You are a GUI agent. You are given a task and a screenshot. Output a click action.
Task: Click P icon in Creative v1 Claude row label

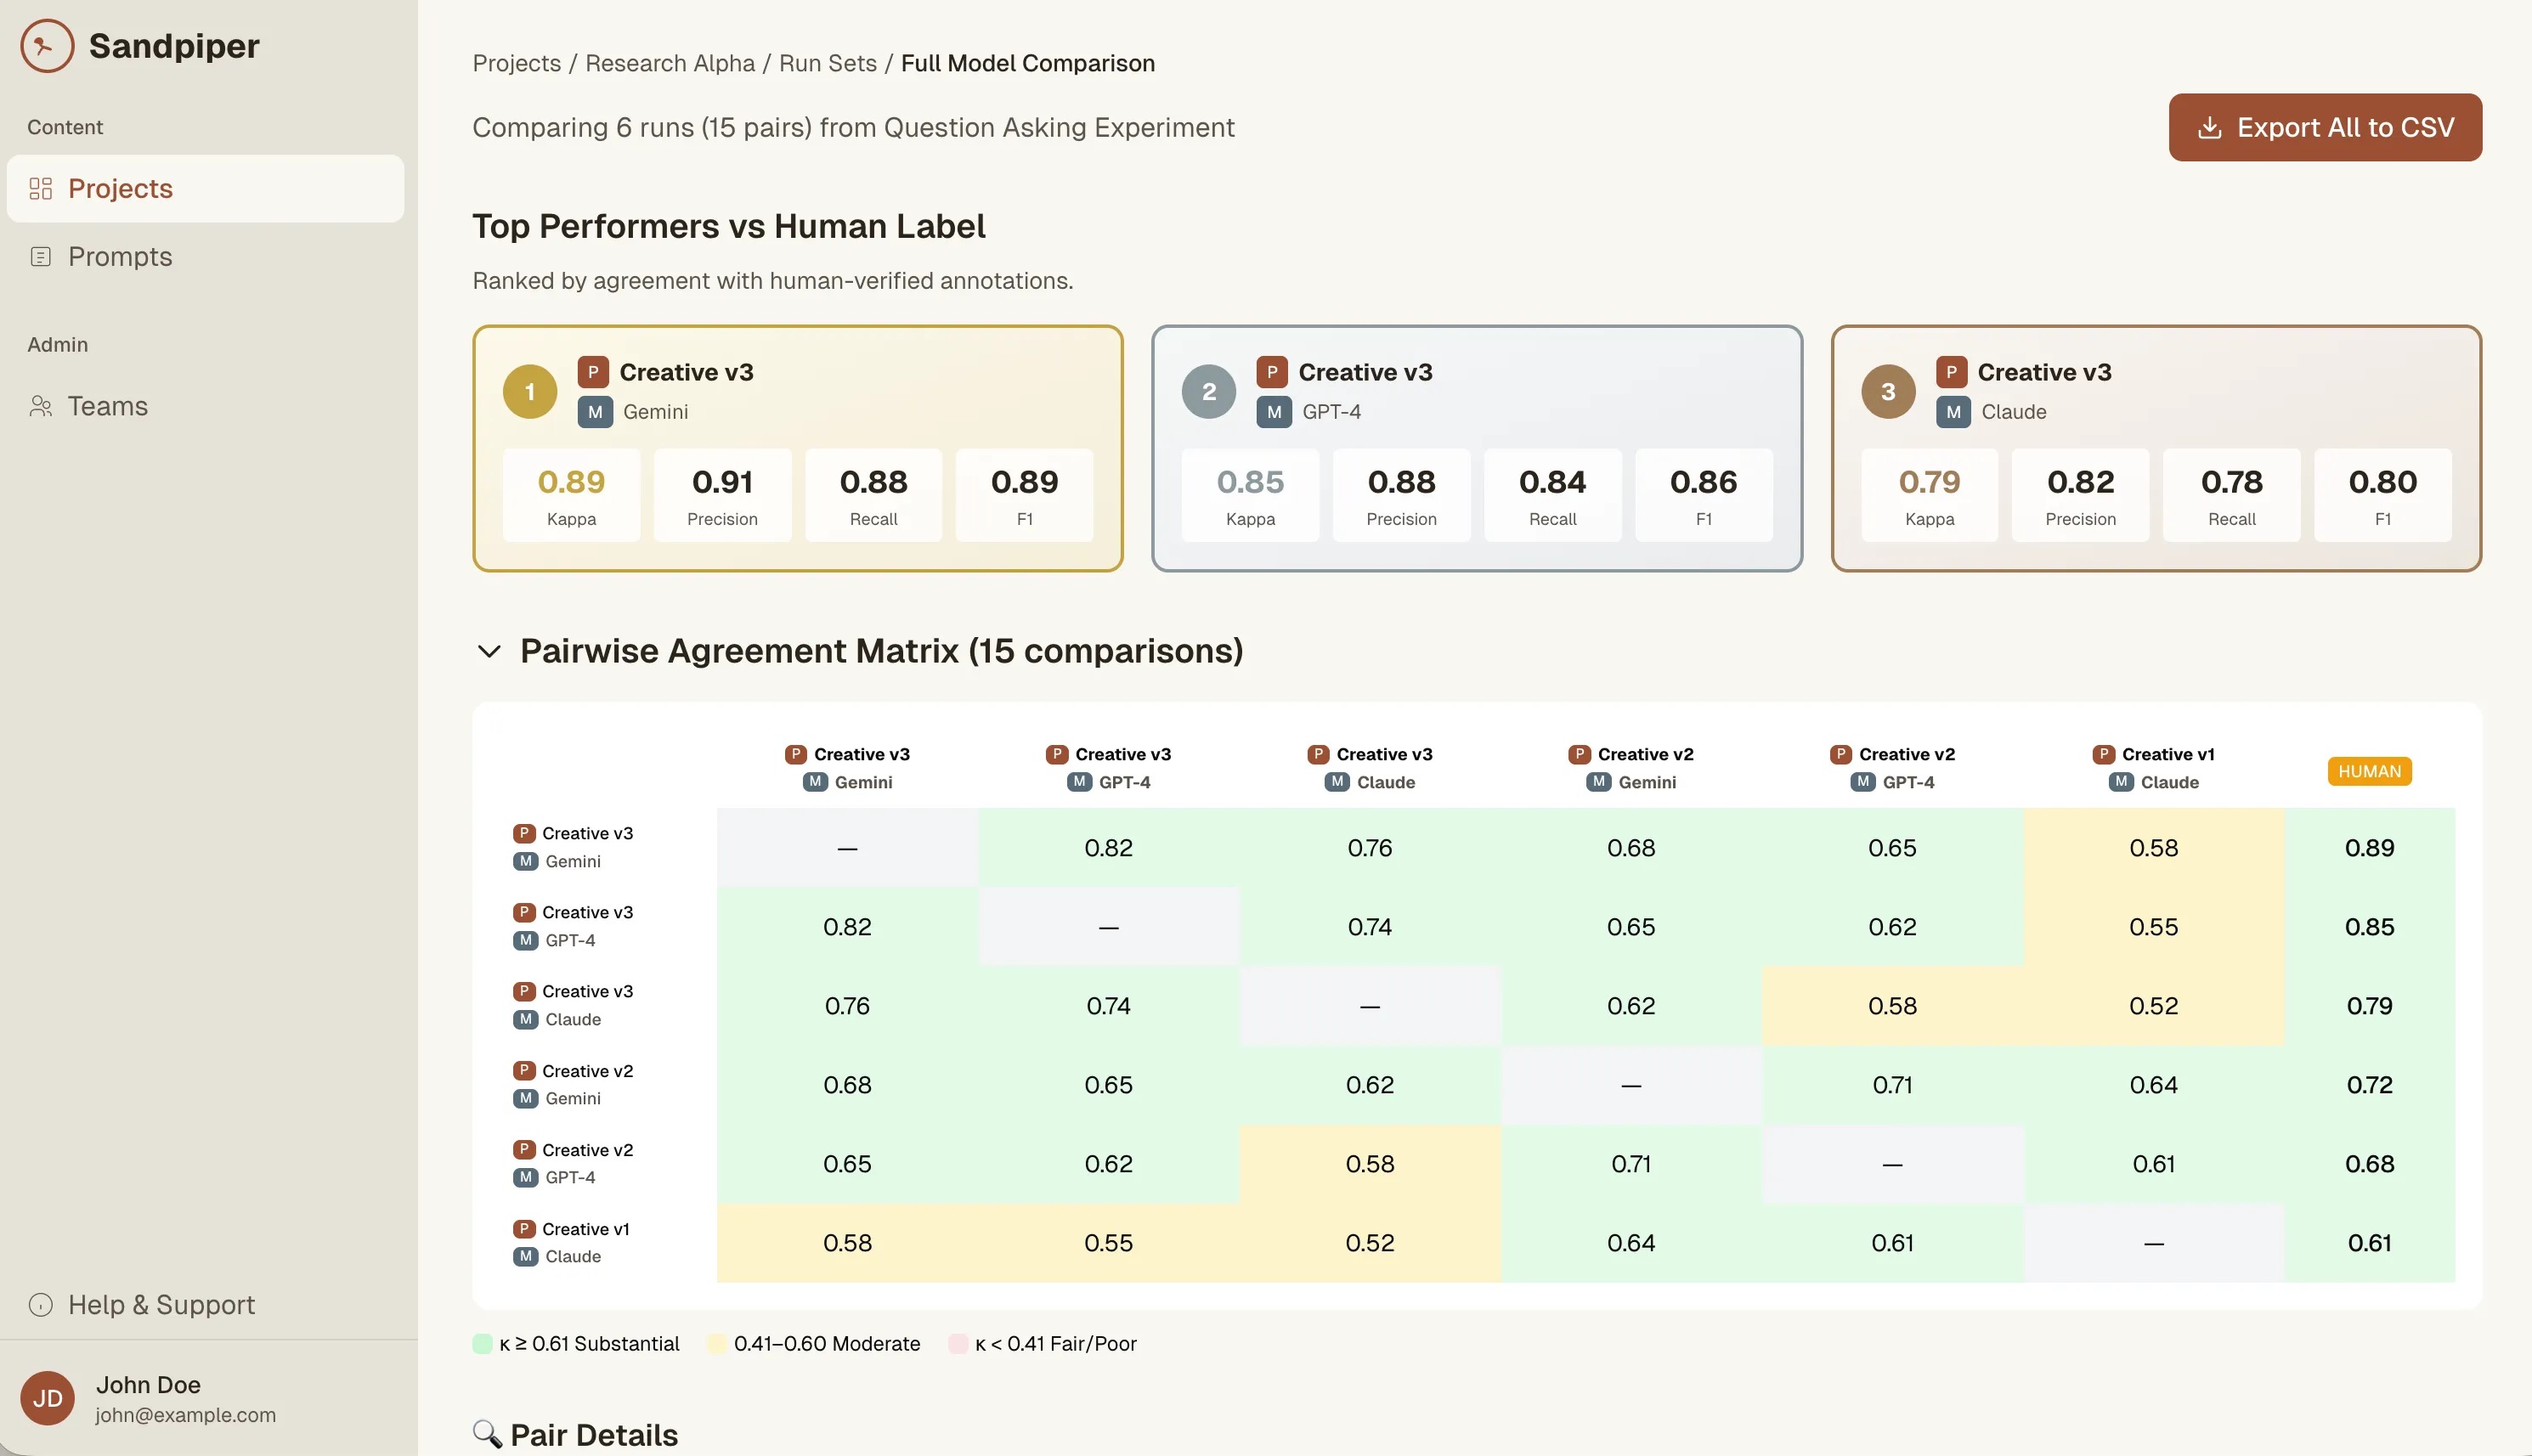[x=524, y=1228]
